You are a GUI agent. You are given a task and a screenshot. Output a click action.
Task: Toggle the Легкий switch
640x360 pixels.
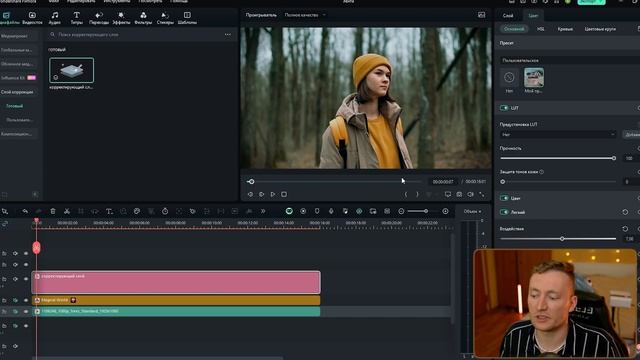[504, 212]
